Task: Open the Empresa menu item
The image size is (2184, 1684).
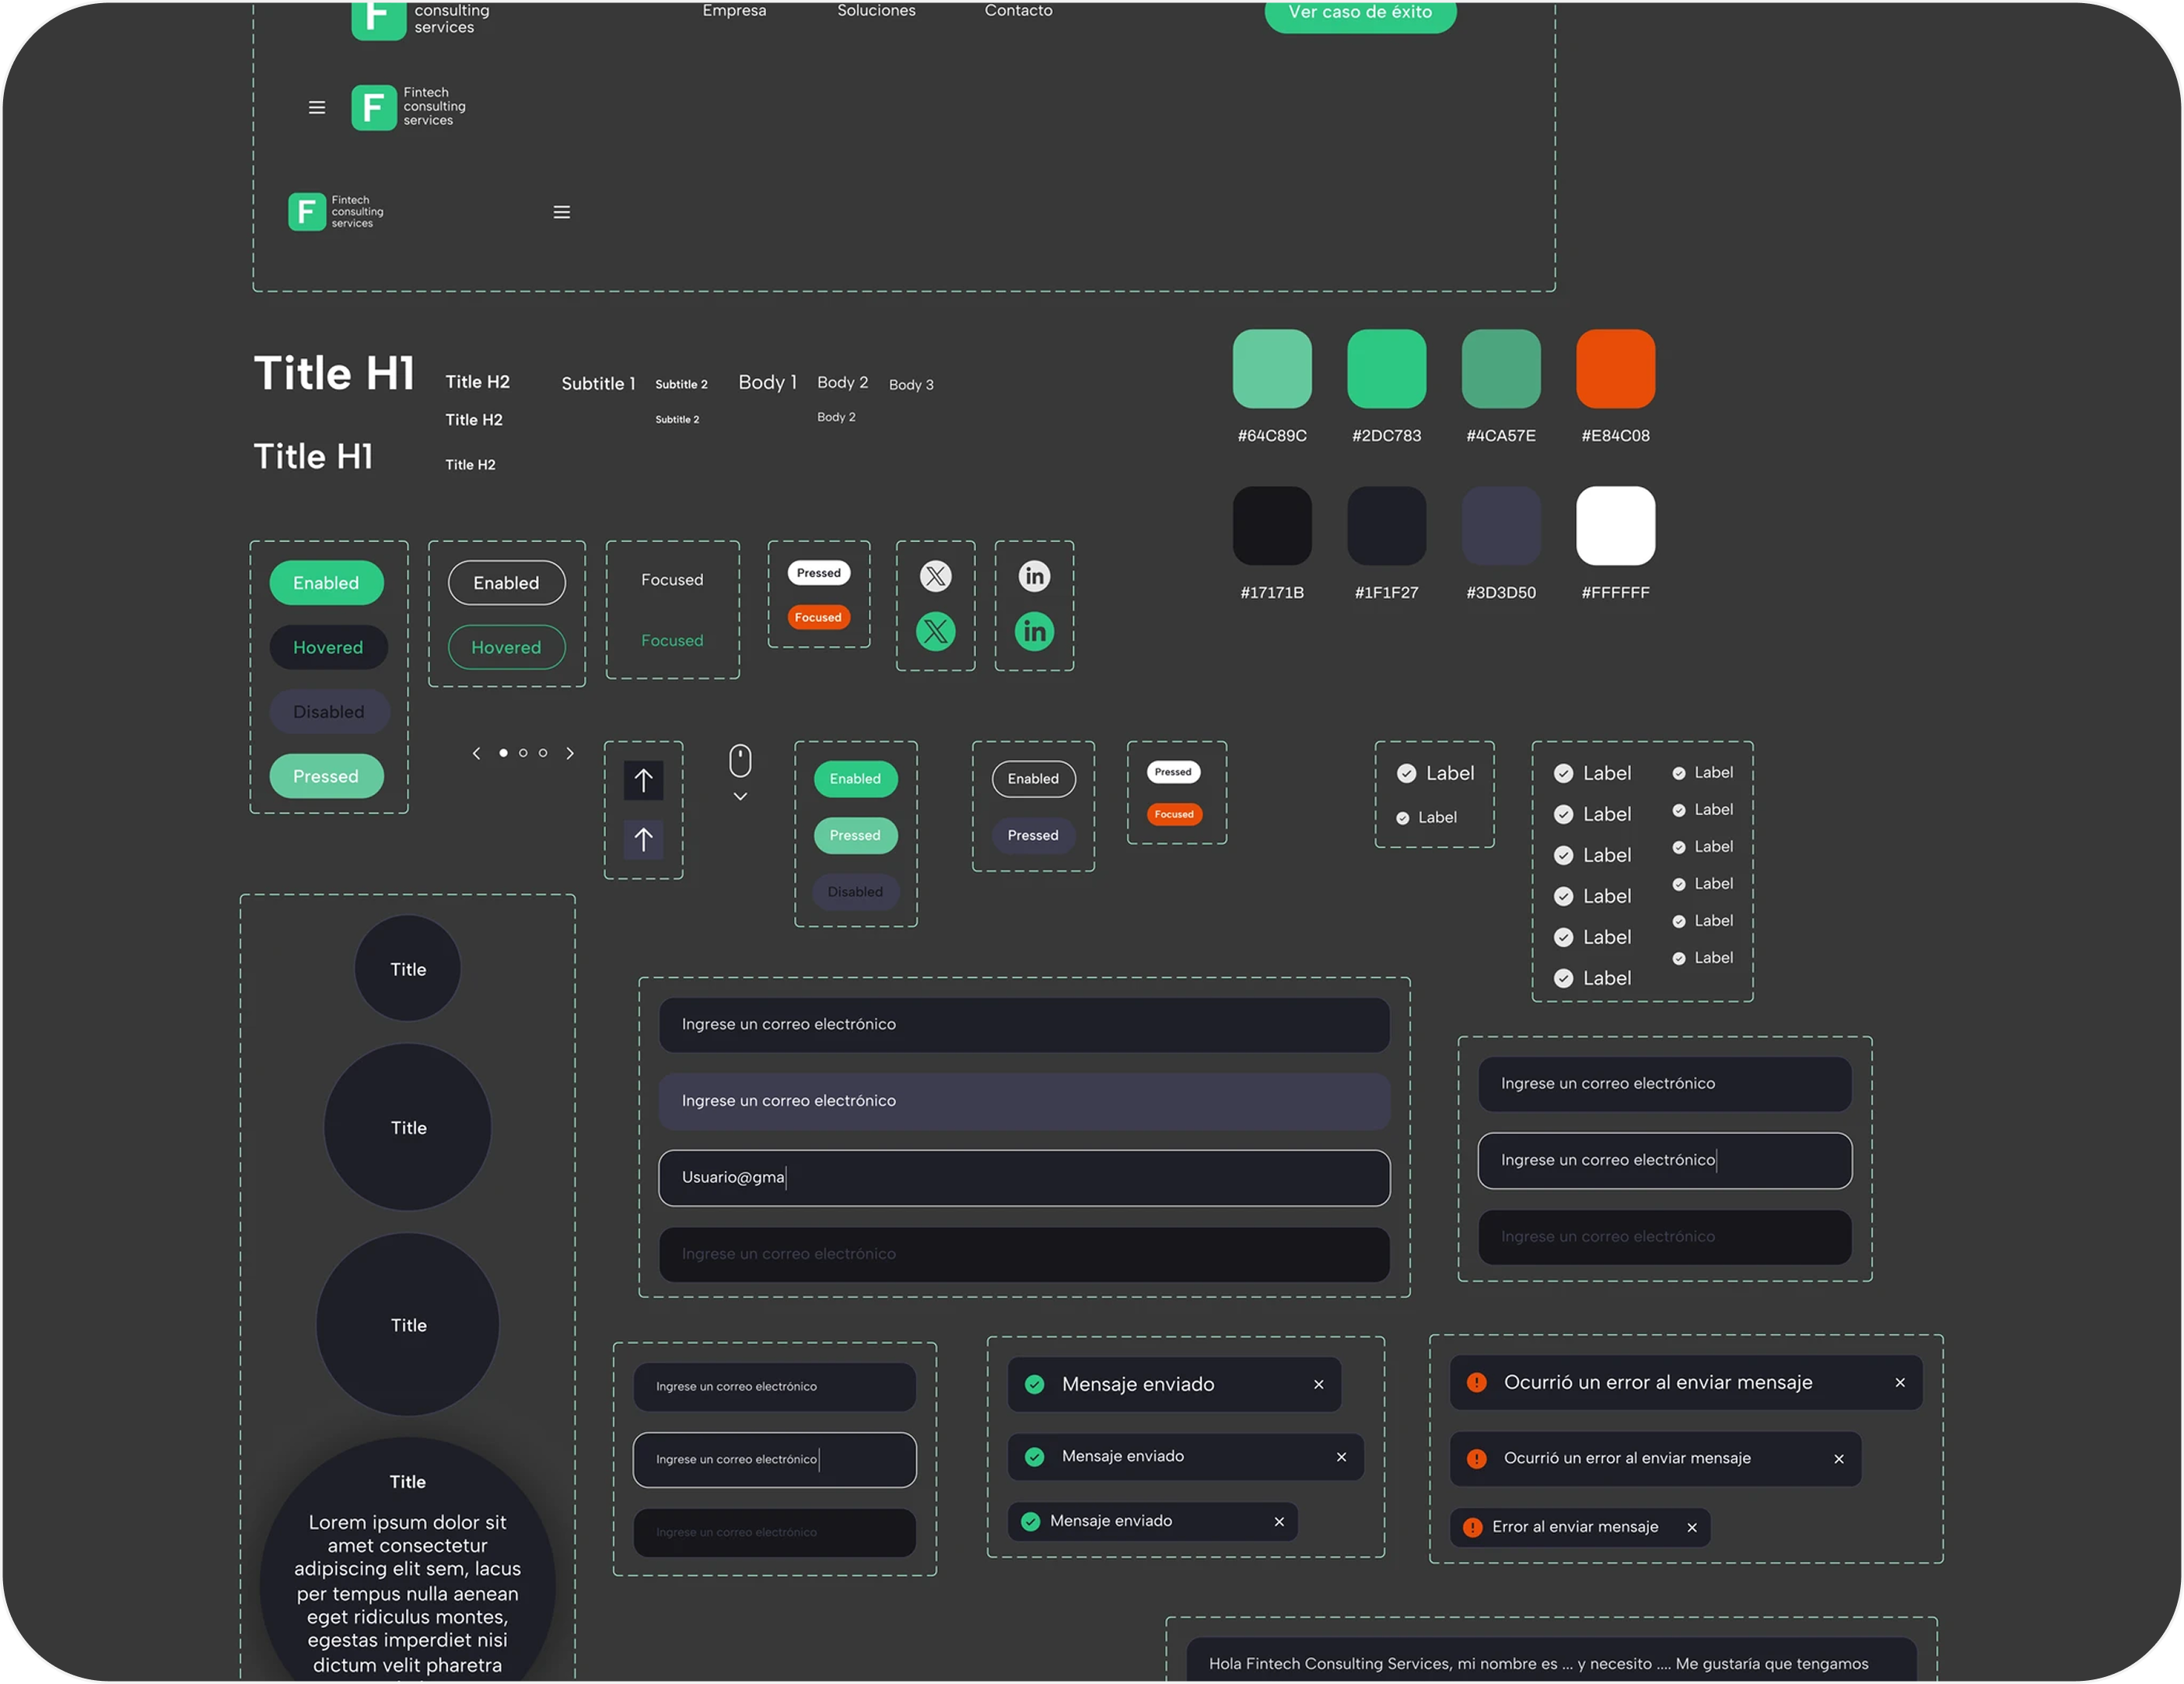Action: [x=734, y=11]
